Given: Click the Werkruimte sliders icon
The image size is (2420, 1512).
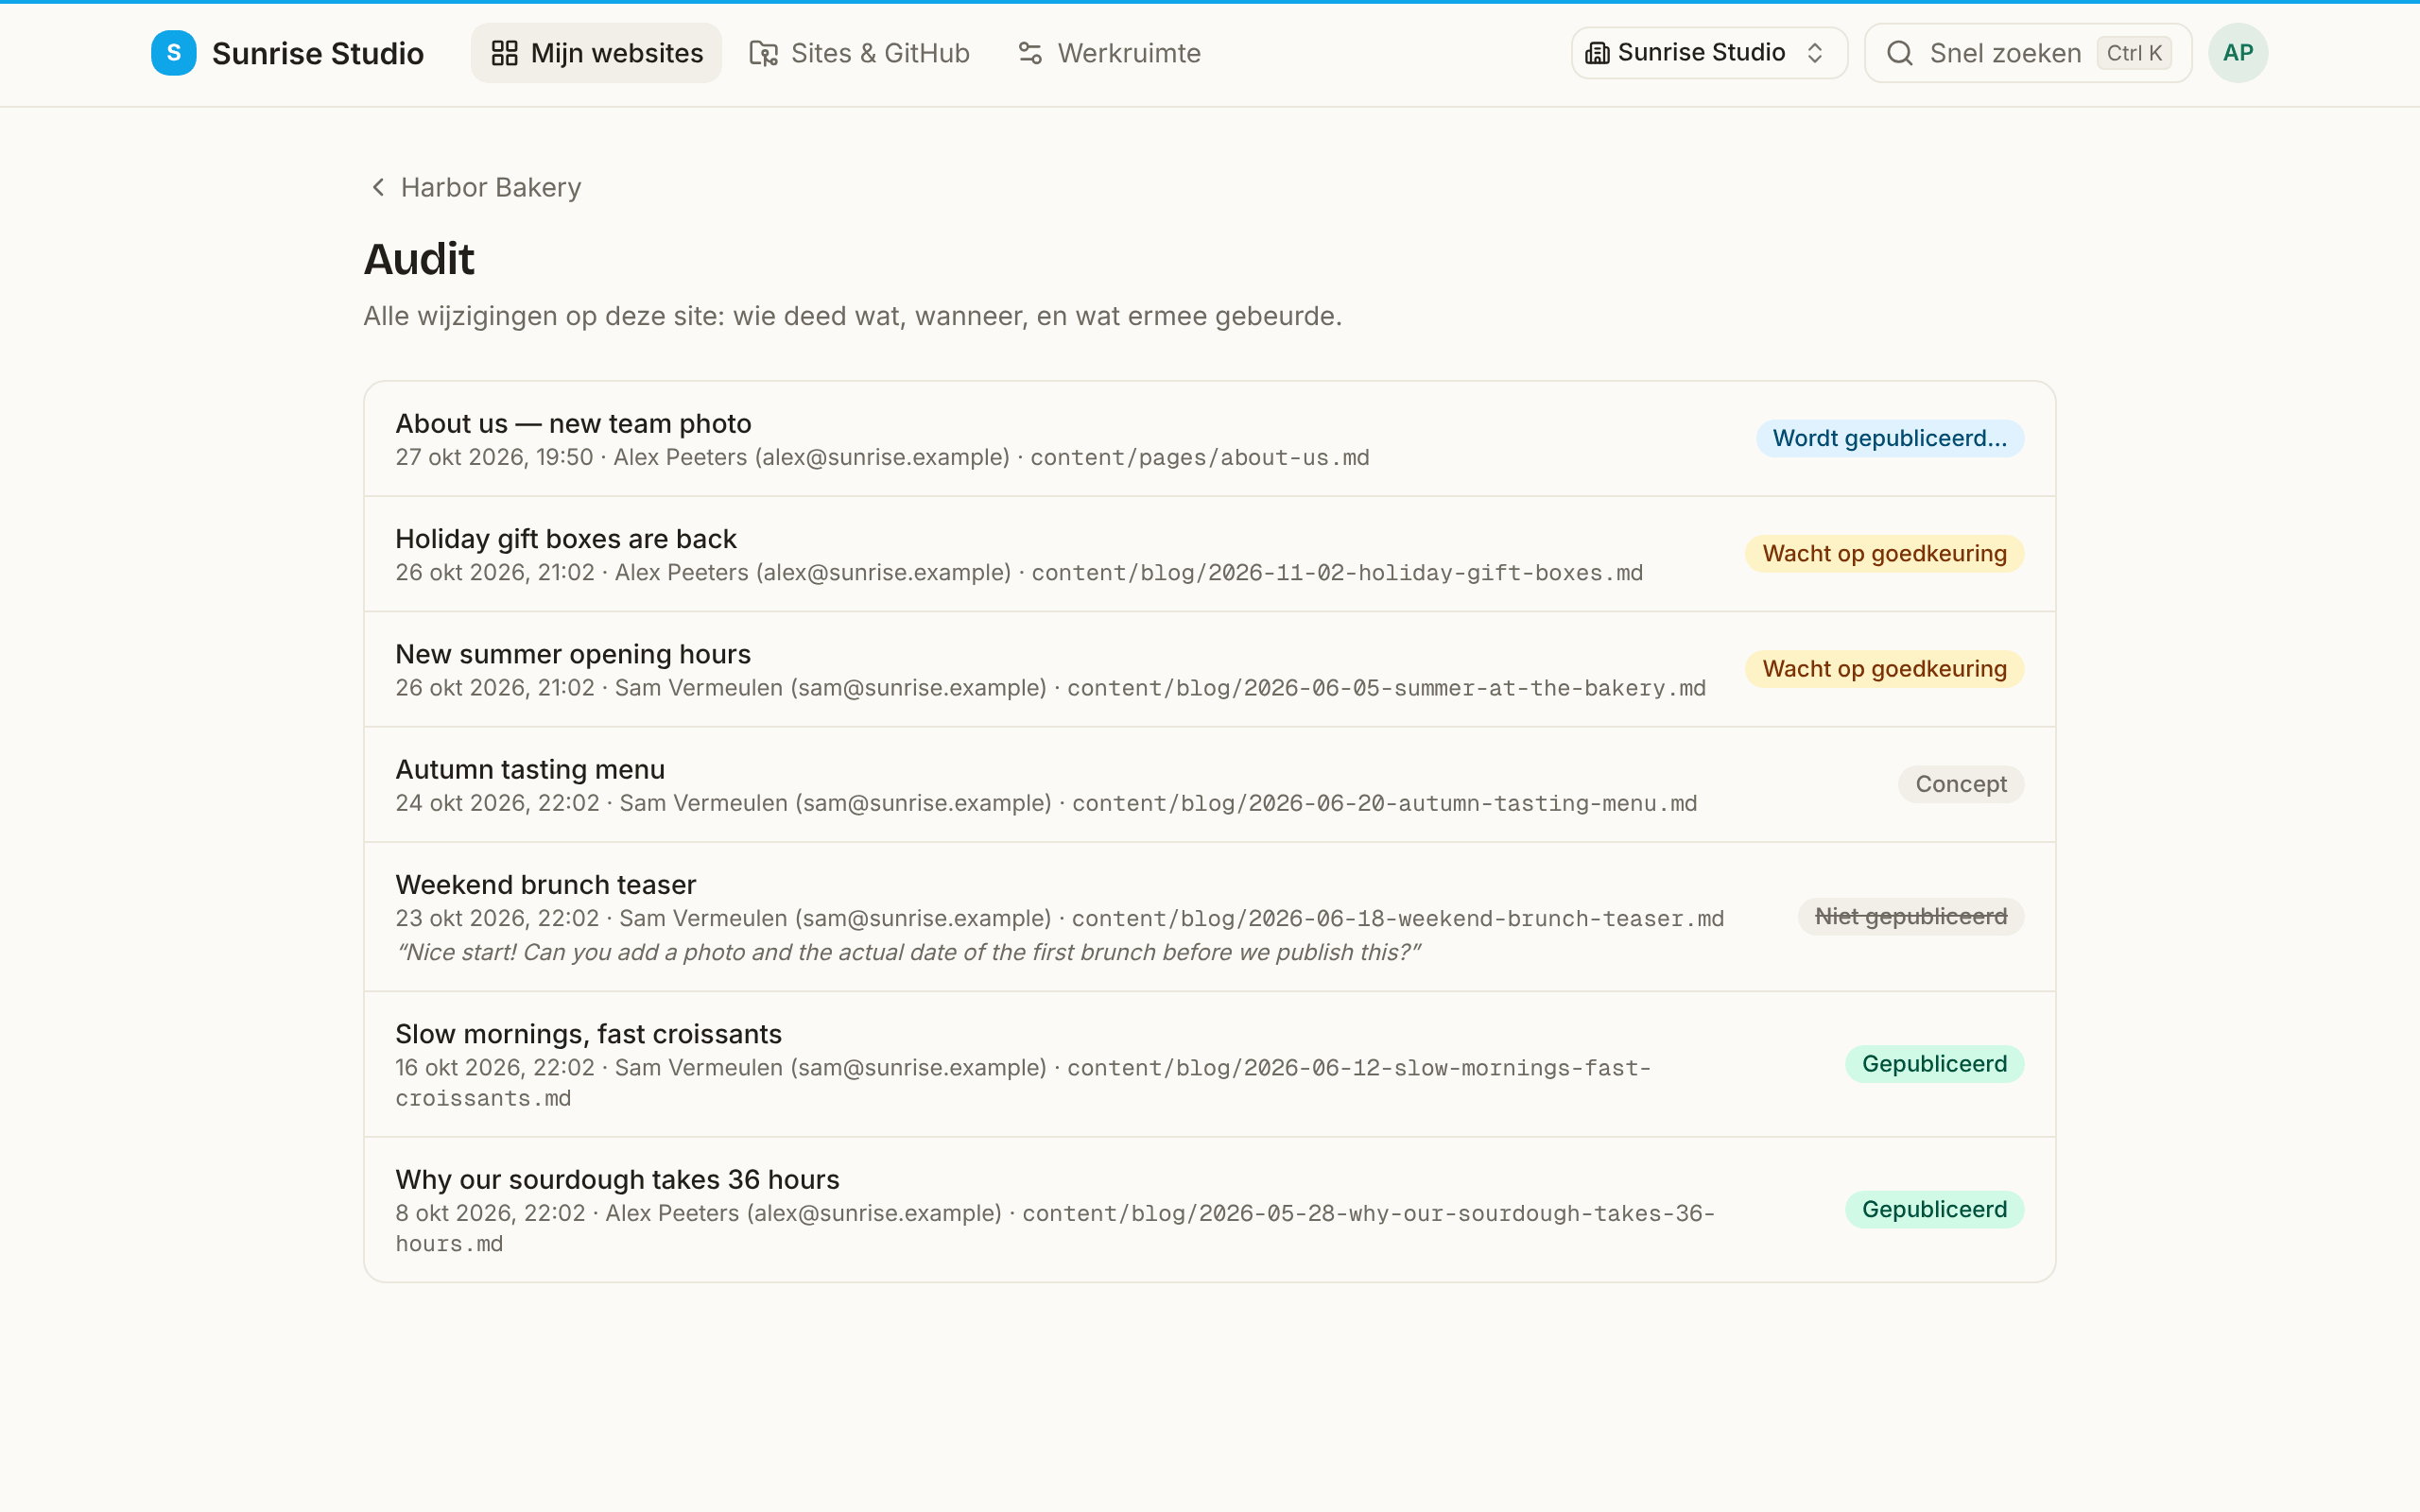Looking at the screenshot, I should click(1030, 53).
